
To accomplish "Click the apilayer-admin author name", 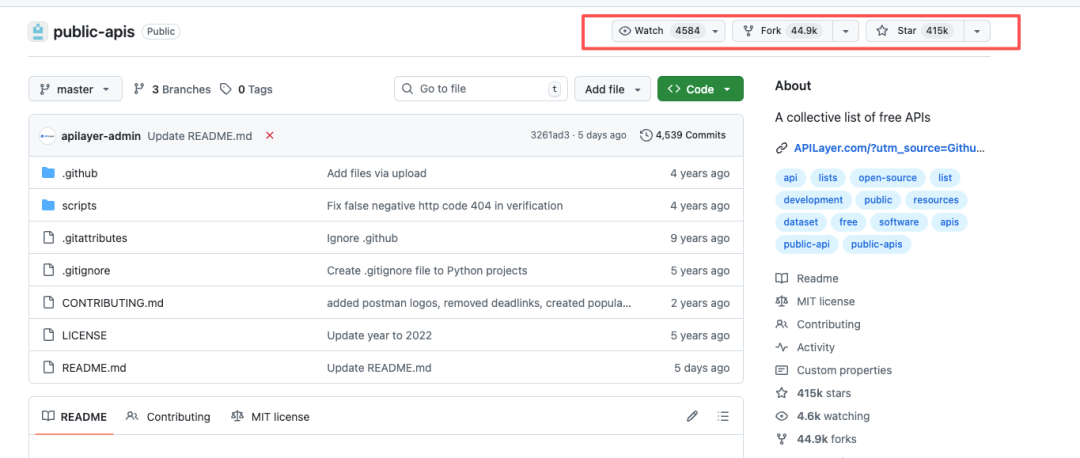I will click(x=101, y=136).
